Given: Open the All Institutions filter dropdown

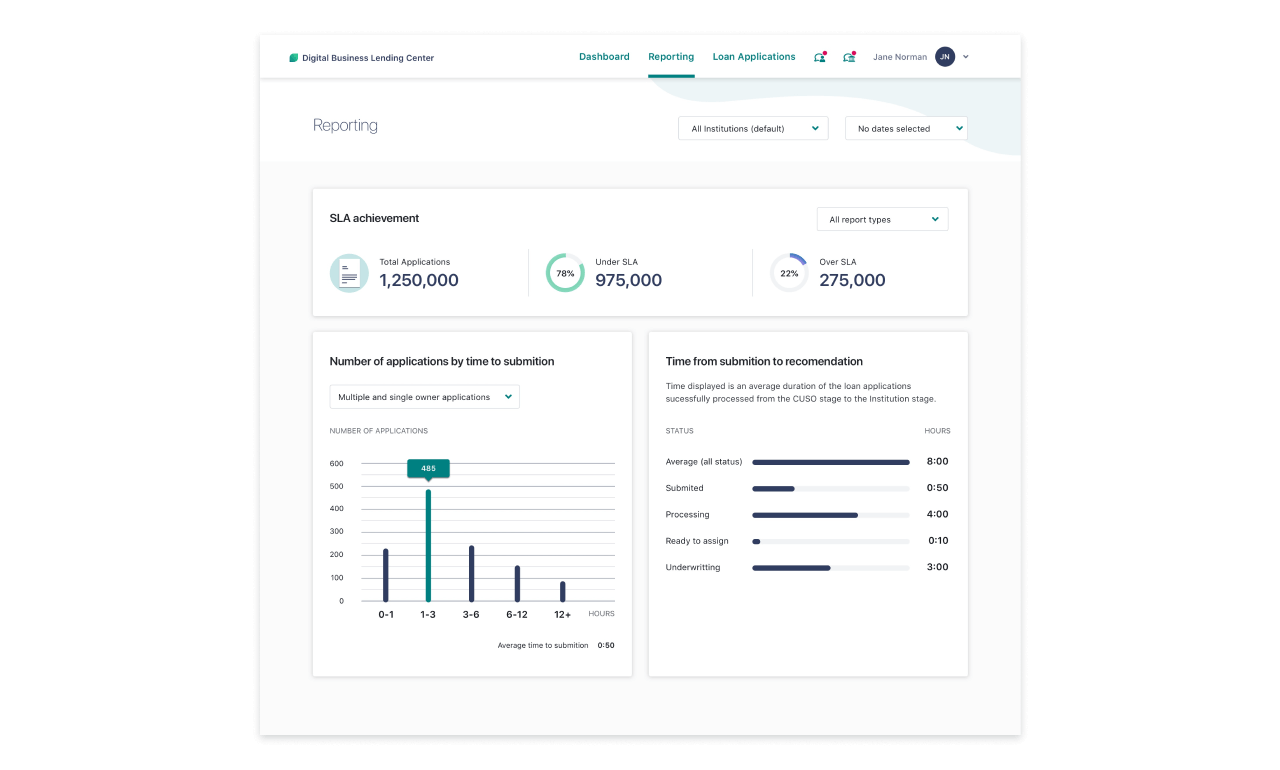Looking at the screenshot, I should coord(752,128).
